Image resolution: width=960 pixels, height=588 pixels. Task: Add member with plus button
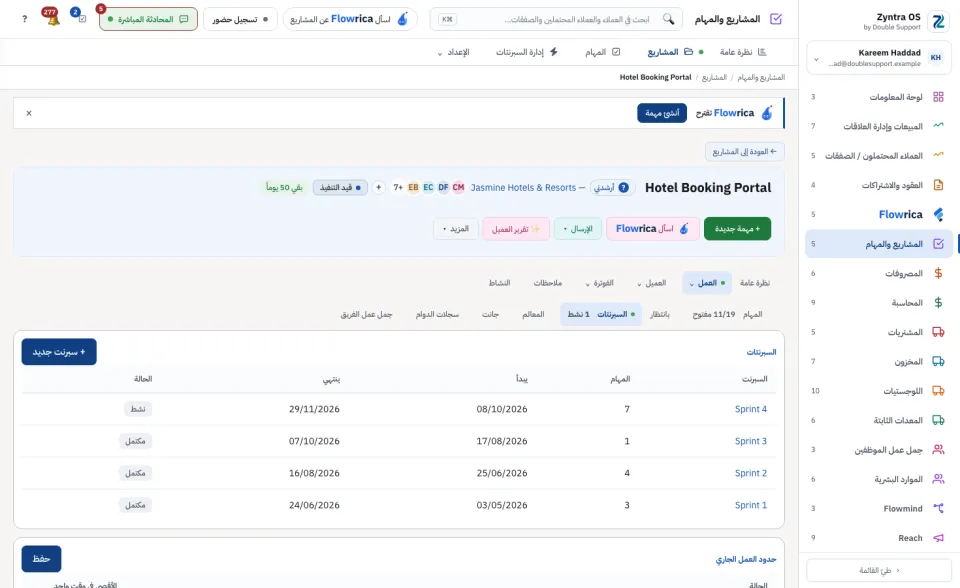point(378,187)
